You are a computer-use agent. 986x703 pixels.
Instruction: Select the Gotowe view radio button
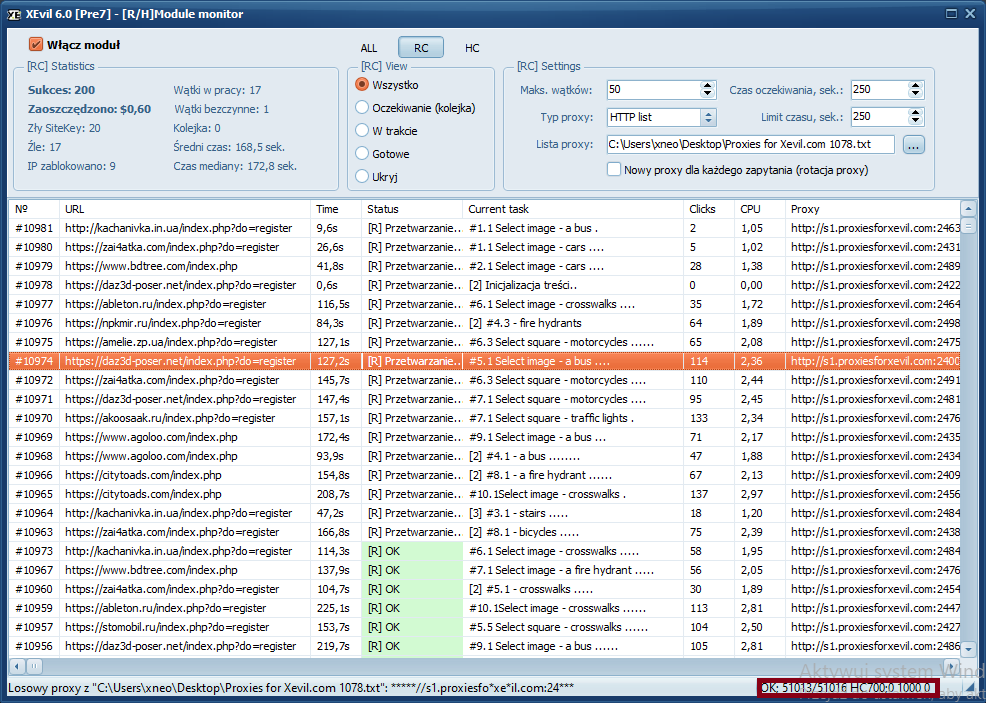point(362,153)
